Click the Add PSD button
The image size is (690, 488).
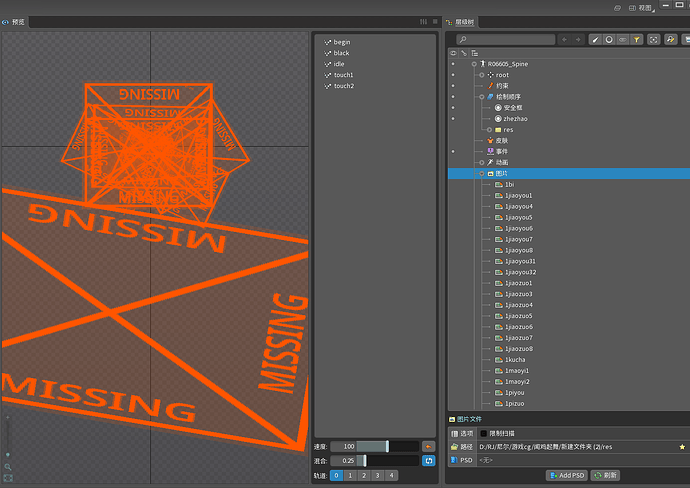tap(566, 475)
